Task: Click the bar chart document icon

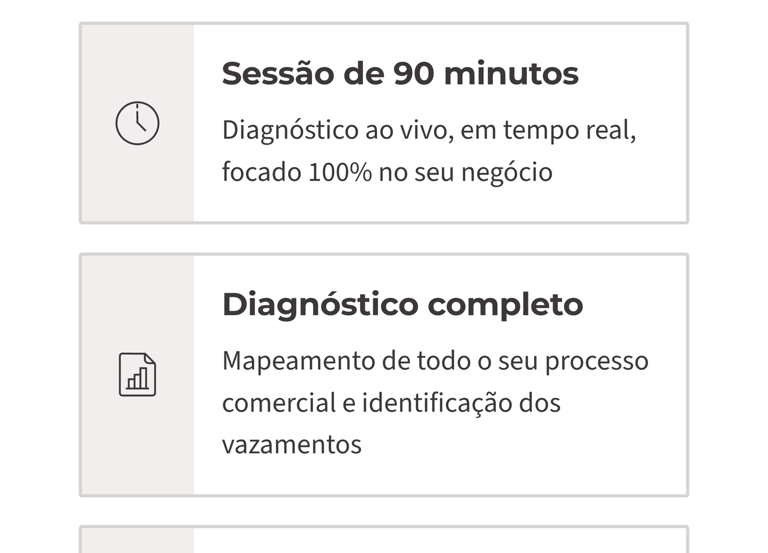Action: coord(137,375)
